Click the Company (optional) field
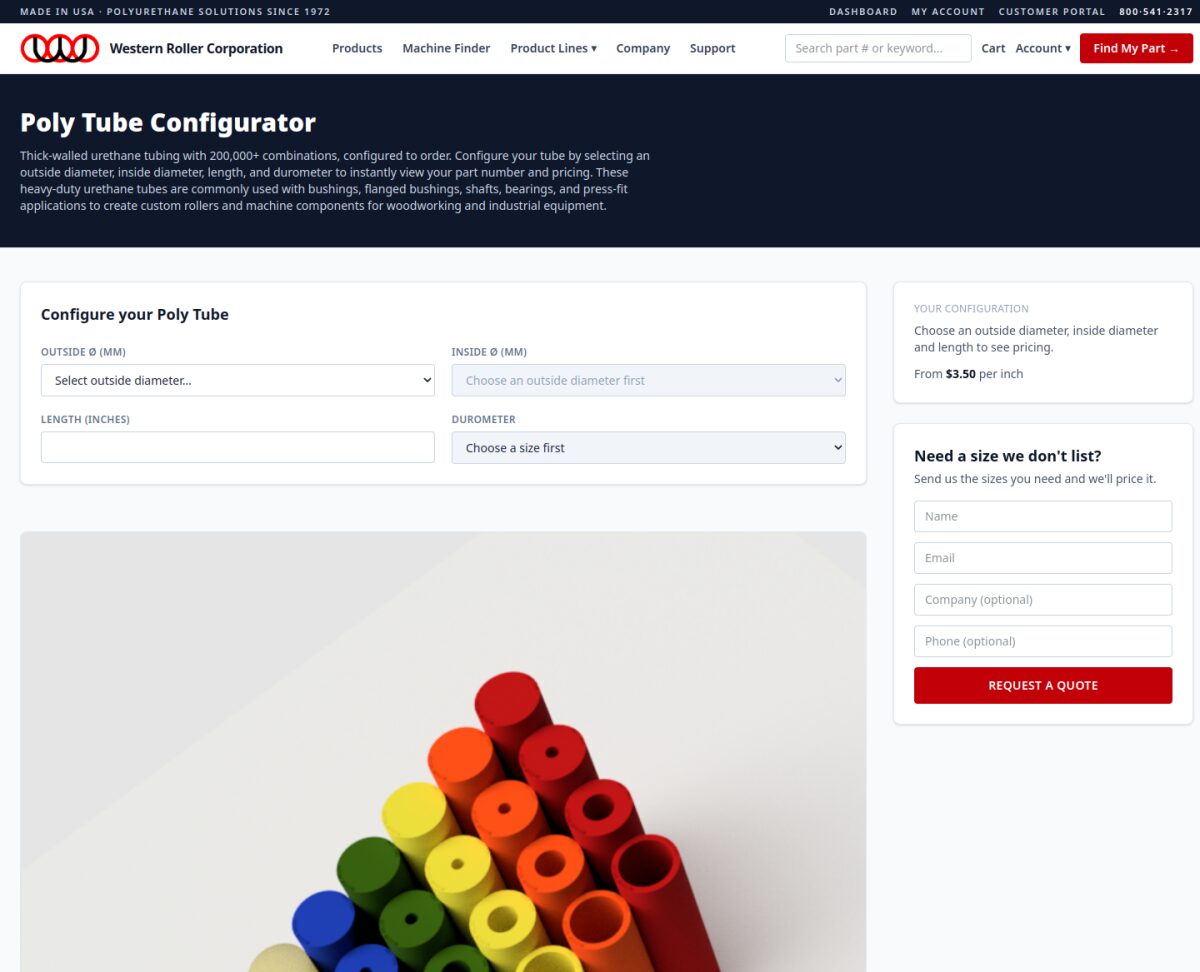 [x=1043, y=600]
